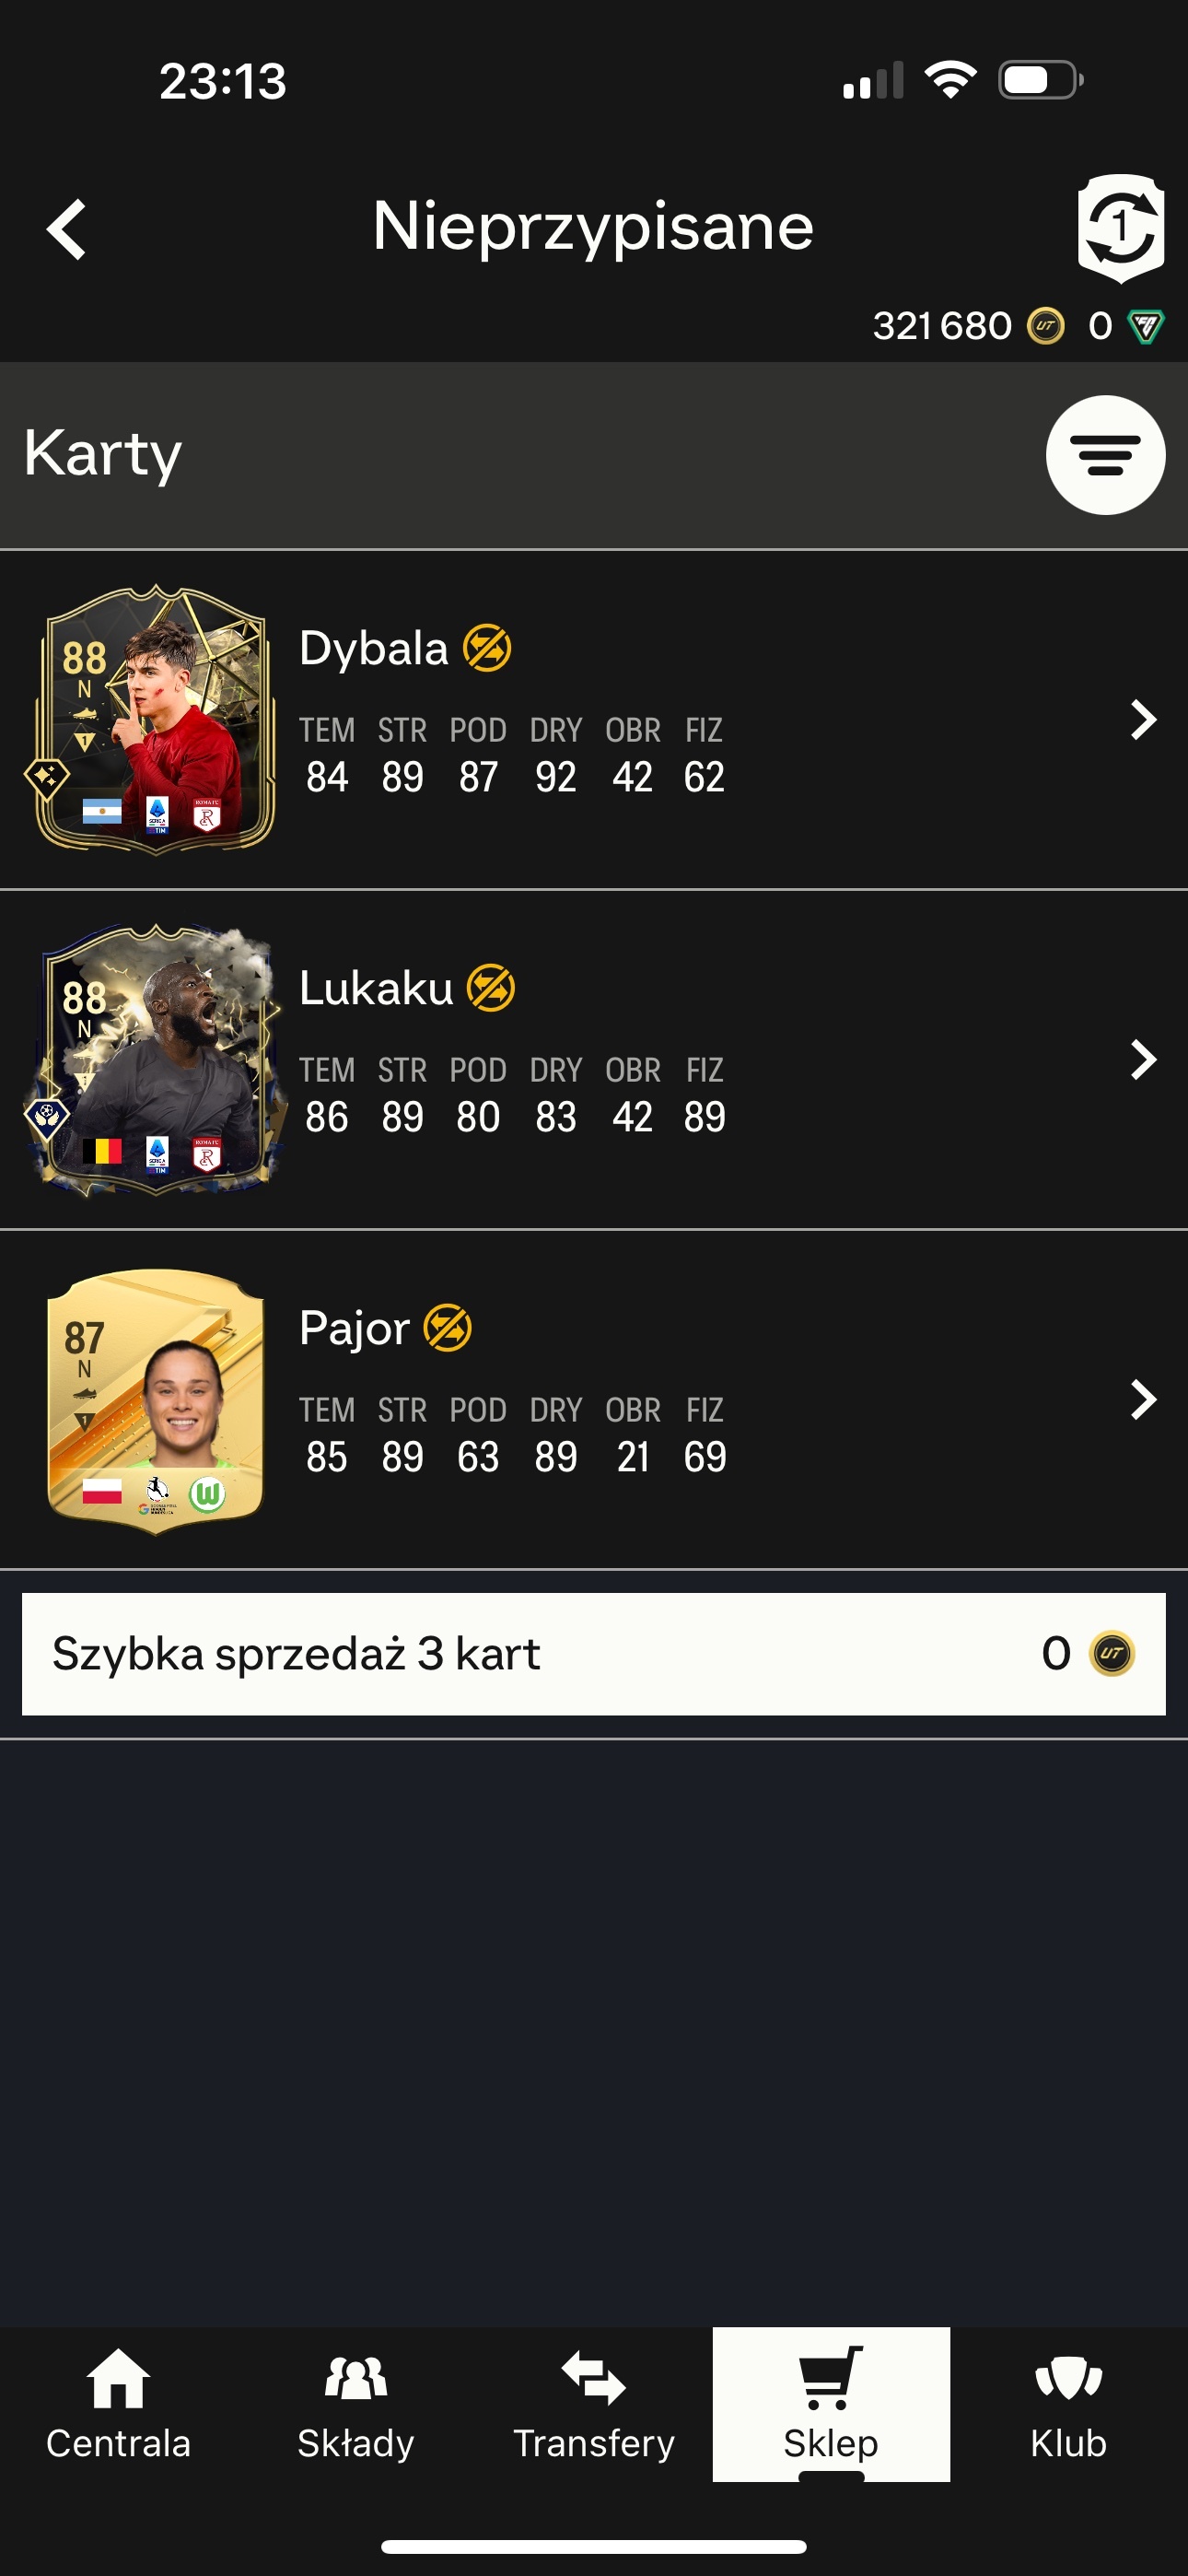1188x2576 pixels.
Task: Tap the back arrow icon
Action: click(x=67, y=229)
